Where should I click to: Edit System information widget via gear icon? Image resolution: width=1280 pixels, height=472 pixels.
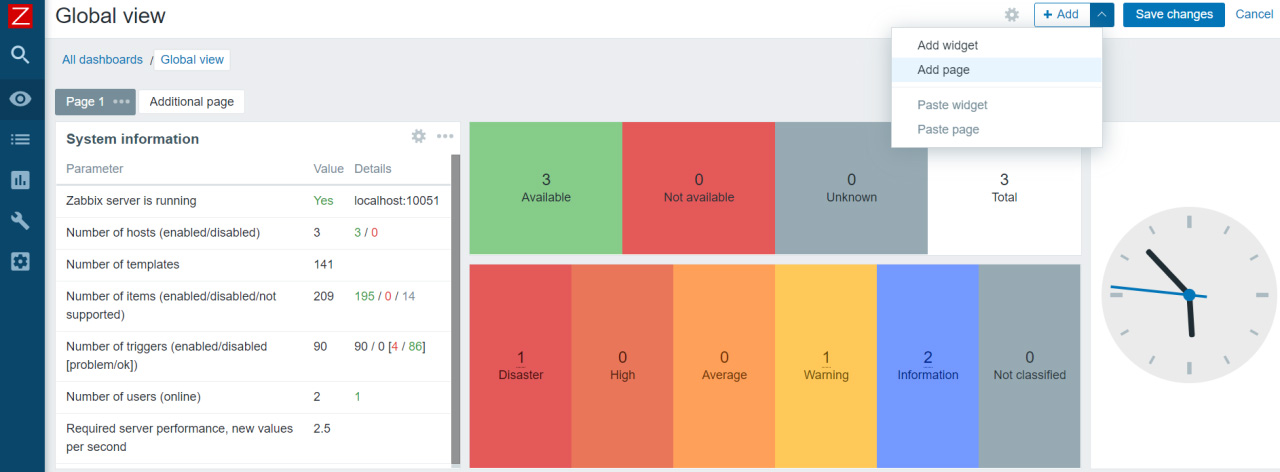tap(419, 136)
